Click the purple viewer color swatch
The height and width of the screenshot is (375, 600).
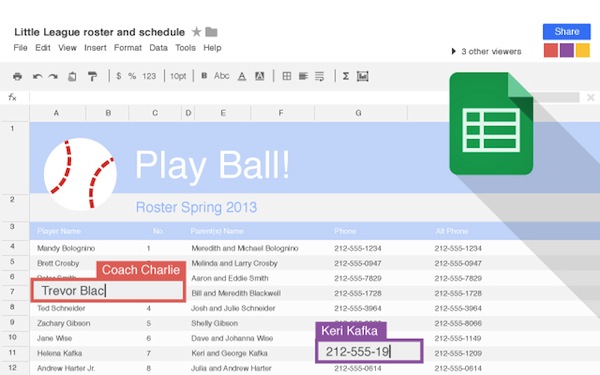[567, 51]
